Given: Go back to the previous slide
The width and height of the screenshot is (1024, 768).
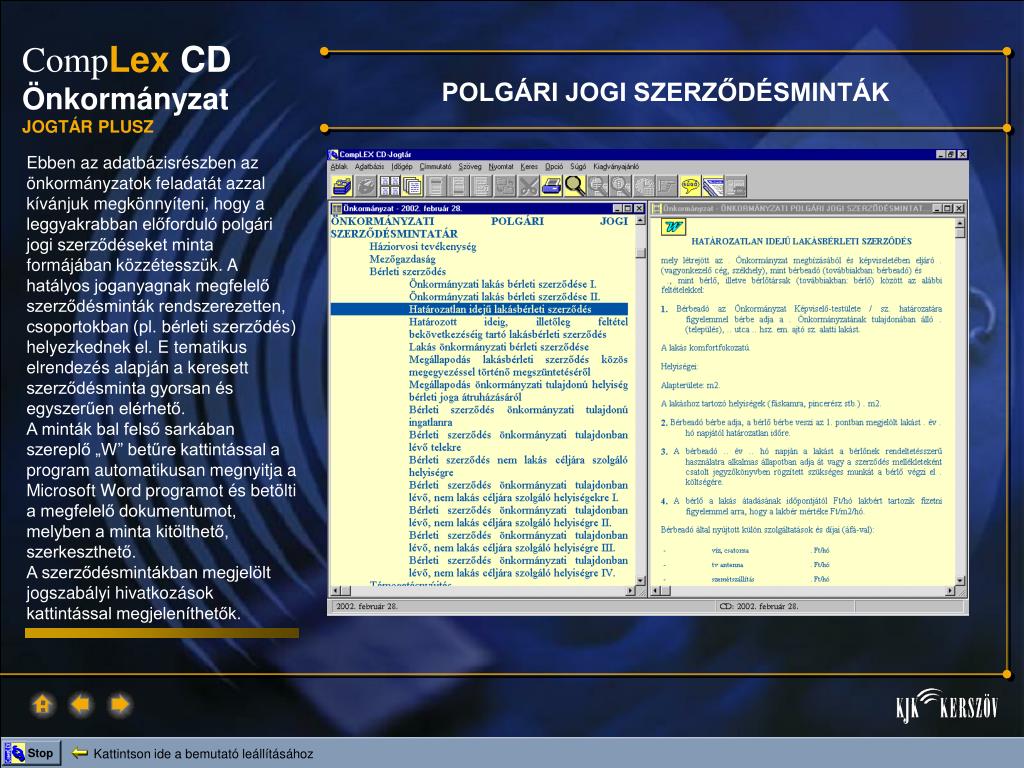Looking at the screenshot, I should click(x=81, y=704).
